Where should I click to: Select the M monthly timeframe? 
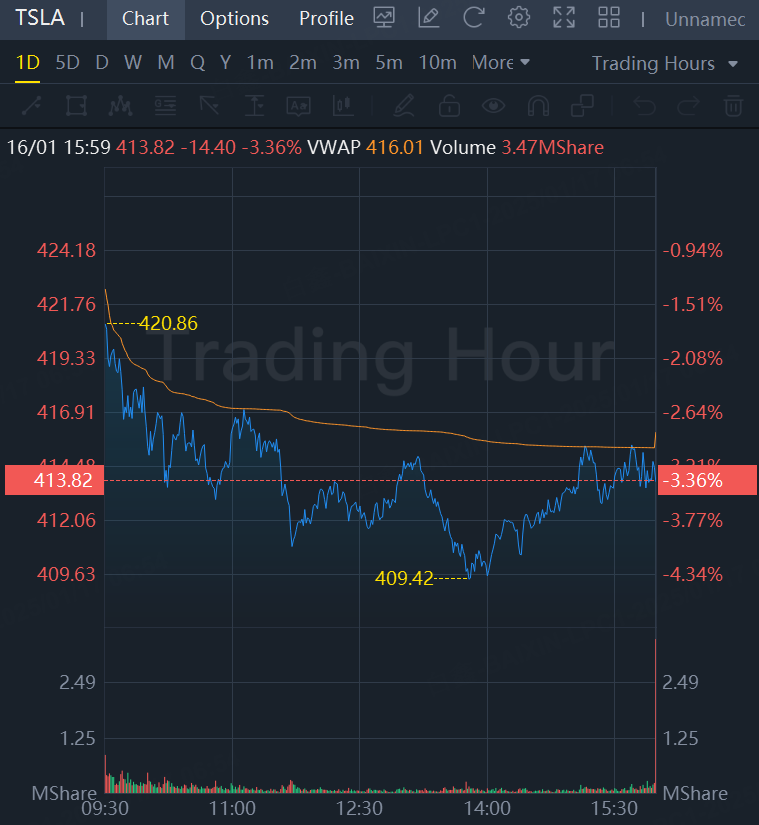click(x=166, y=63)
